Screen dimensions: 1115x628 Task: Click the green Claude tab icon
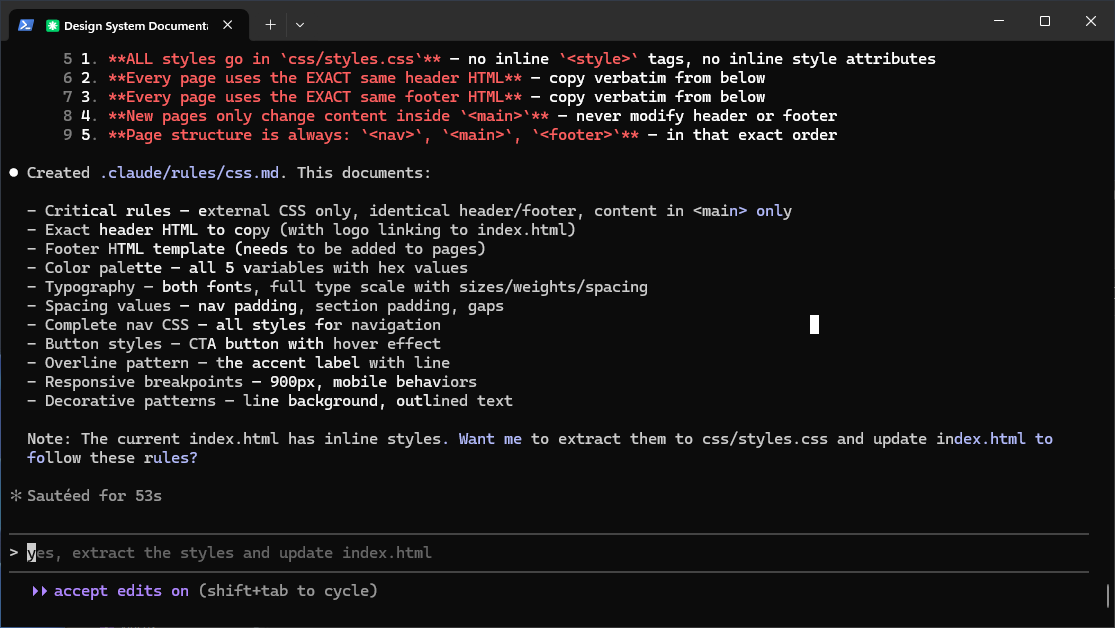pyautogui.click(x=53, y=26)
